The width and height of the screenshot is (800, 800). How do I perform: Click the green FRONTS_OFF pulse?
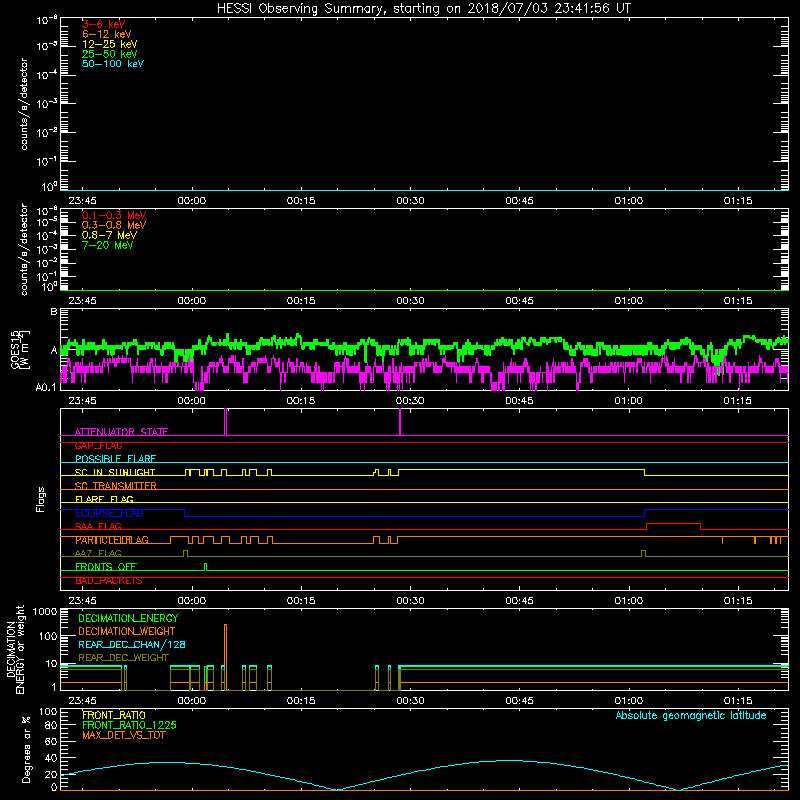pyautogui.click(x=206, y=567)
